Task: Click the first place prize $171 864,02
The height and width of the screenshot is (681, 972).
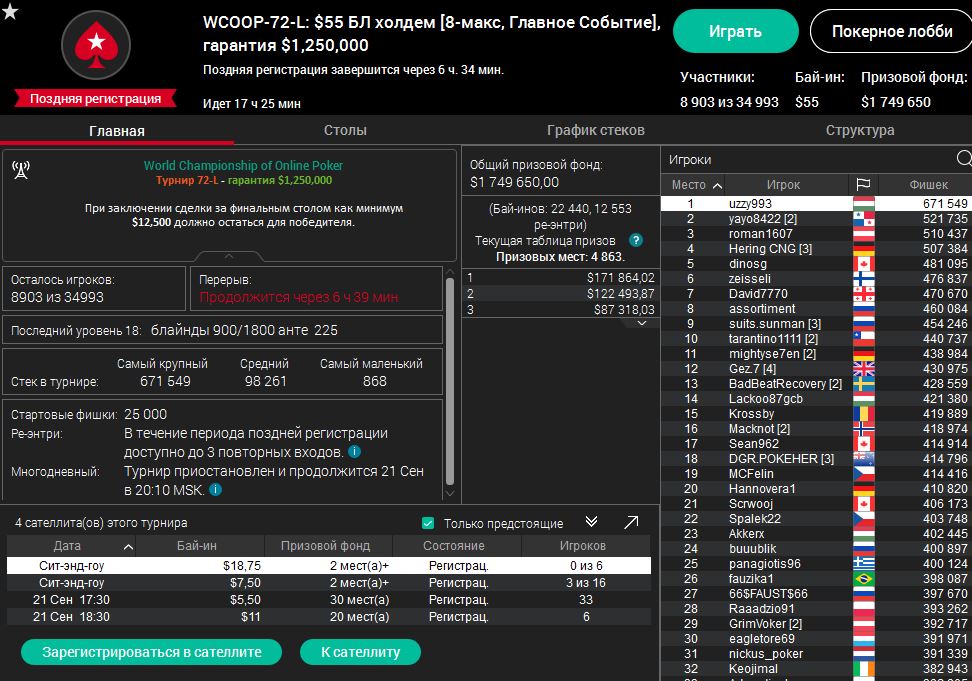Action: pos(620,278)
